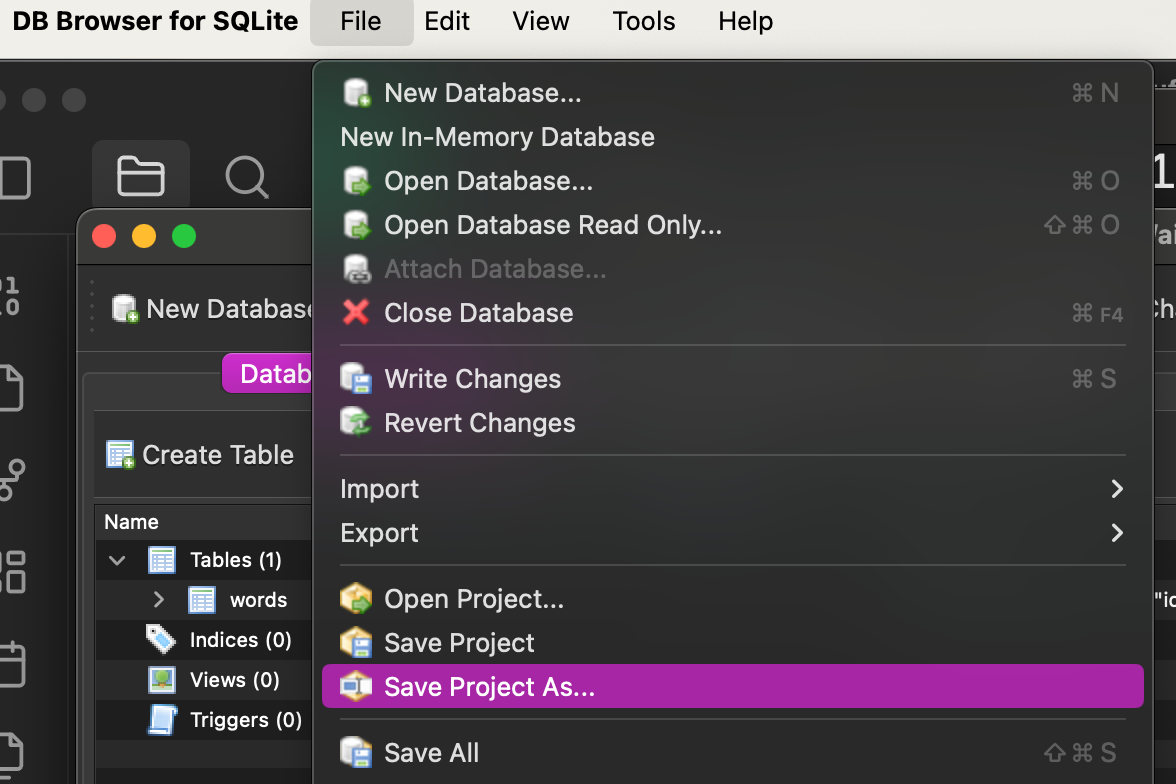Click the binary digits sidebar icon
Viewport: 1176px width, 784px height.
[x=10, y=296]
